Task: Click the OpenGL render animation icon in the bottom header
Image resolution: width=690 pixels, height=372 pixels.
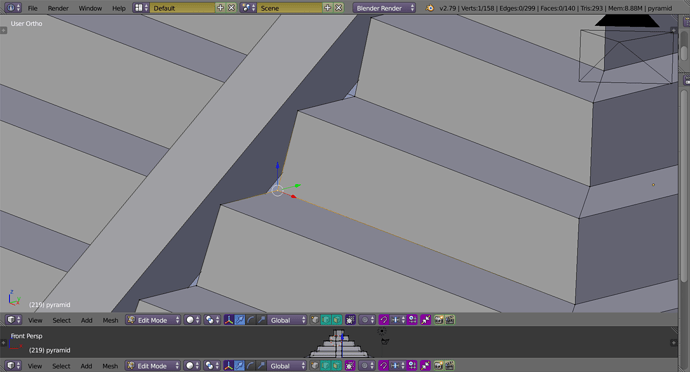Action: (449, 366)
